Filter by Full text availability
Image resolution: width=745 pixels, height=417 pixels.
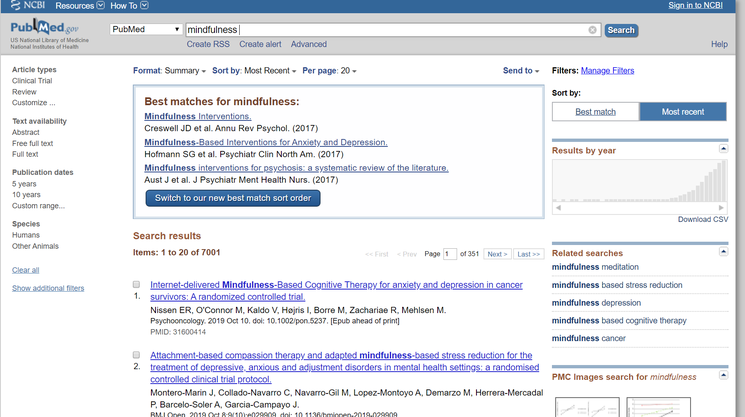coord(25,154)
